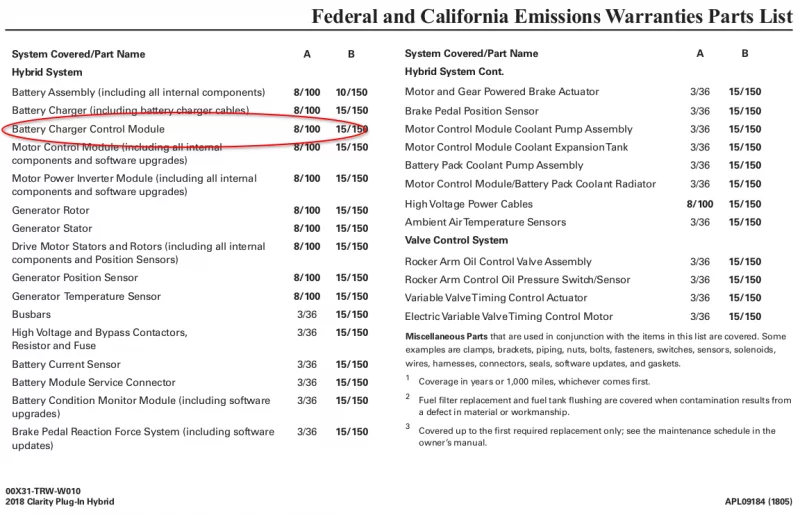Select the Hybrid System section heading
Screen dimensions: 800x515
[47, 72]
